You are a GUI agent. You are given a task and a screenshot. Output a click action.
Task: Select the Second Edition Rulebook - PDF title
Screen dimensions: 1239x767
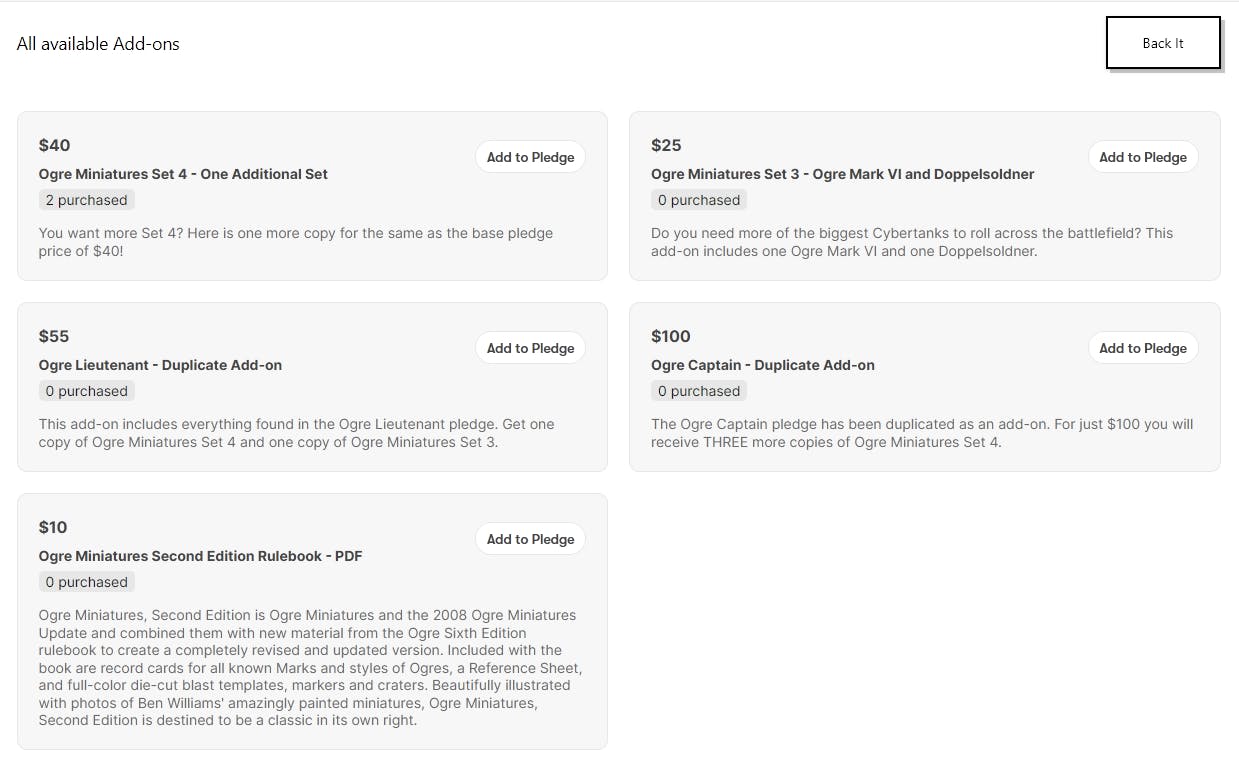pyautogui.click(x=200, y=556)
